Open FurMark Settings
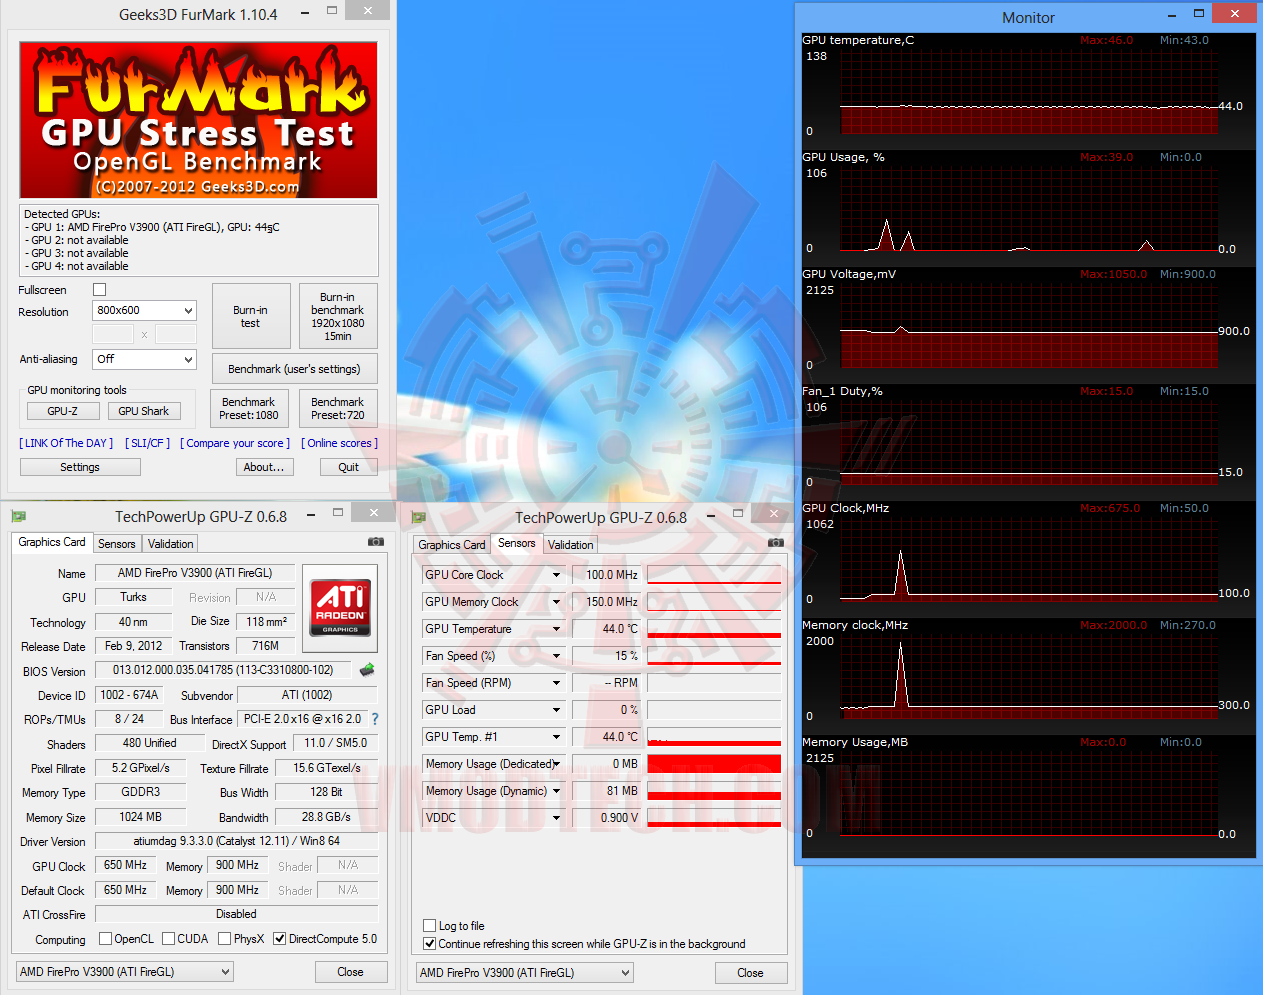The image size is (1263, 995). pyautogui.click(x=80, y=467)
